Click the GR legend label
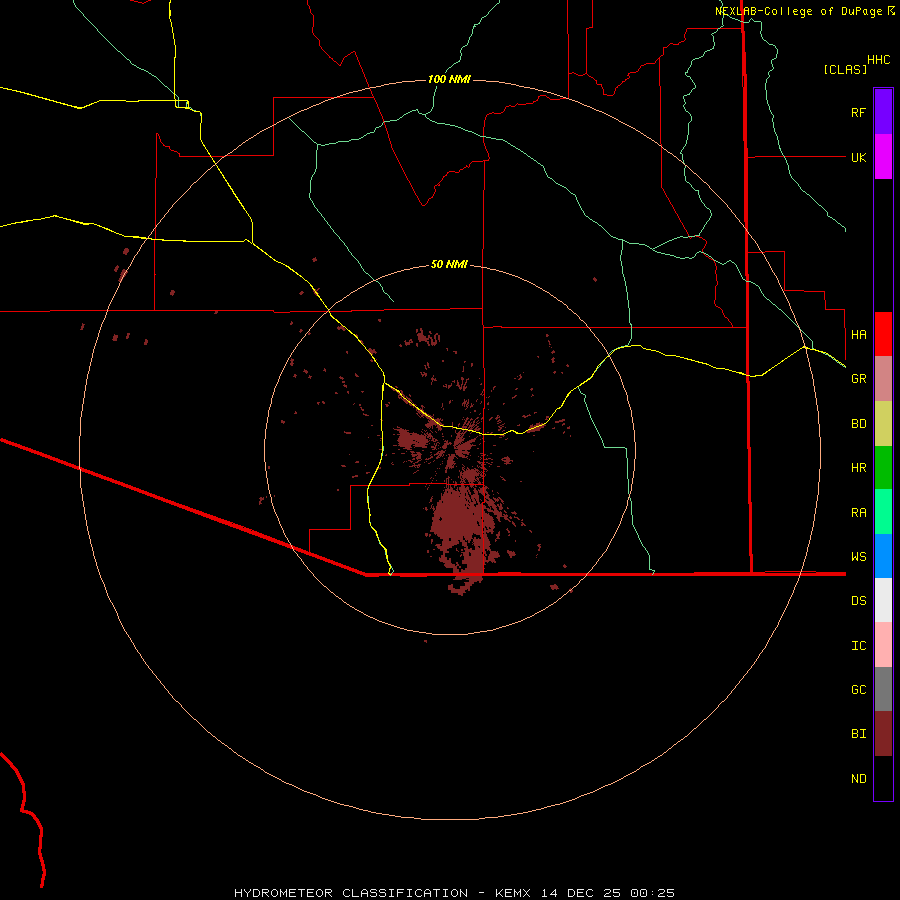The image size is (900, 900). point(858,379)
